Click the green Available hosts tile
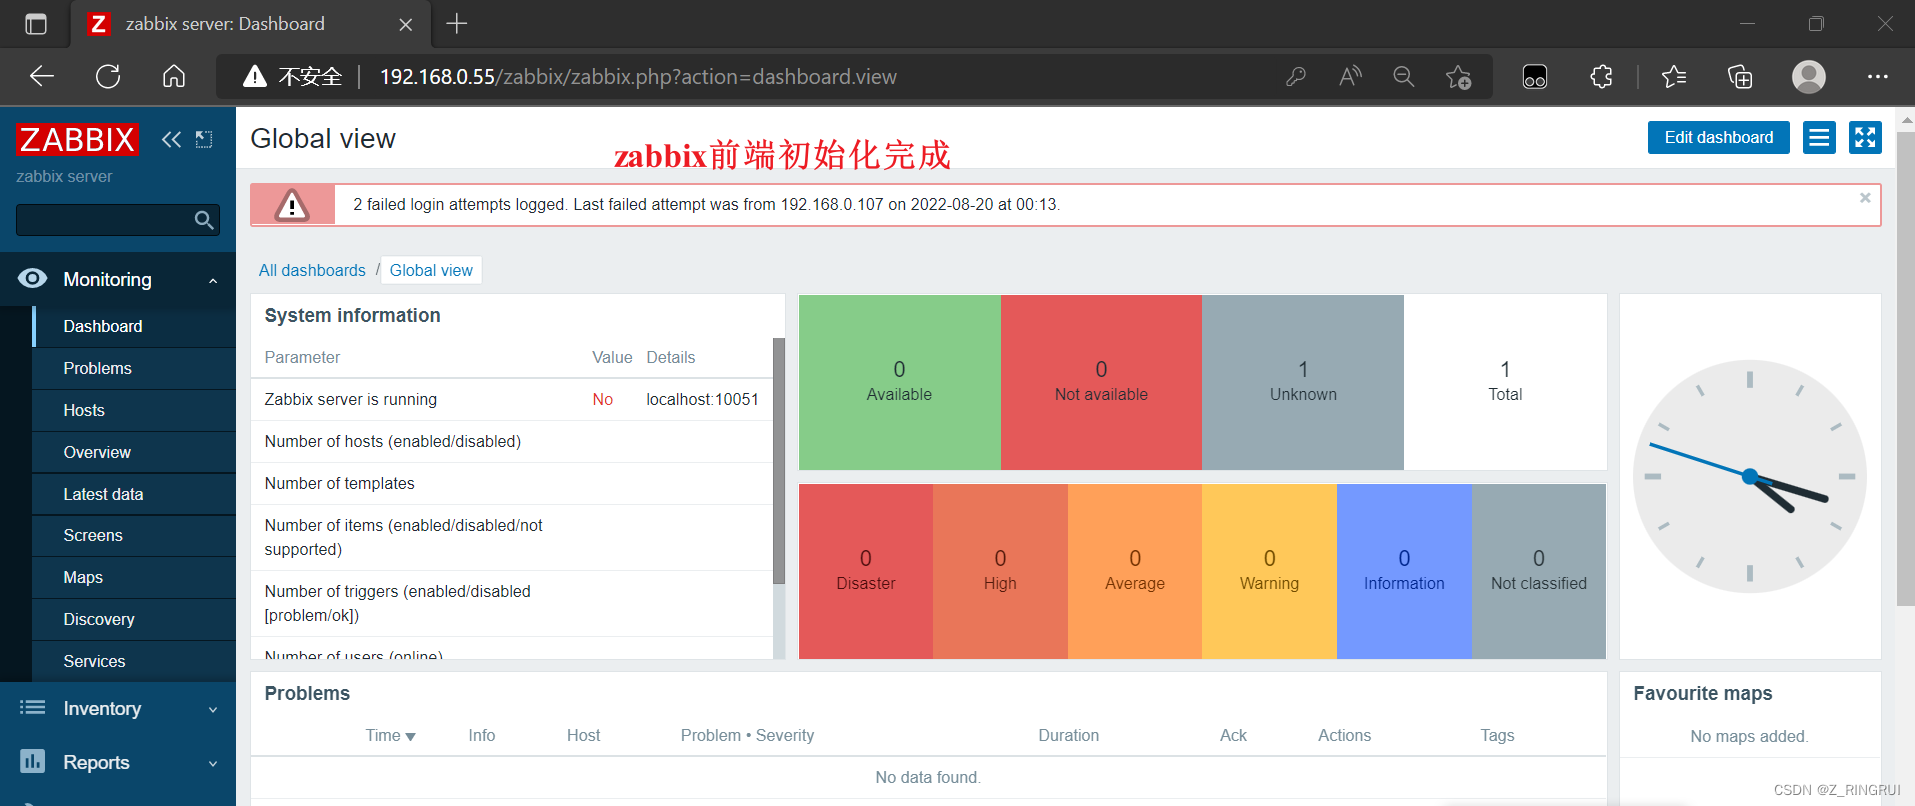Image resolution: width=1915 pixels, height=806 pixels. (899, 381)
